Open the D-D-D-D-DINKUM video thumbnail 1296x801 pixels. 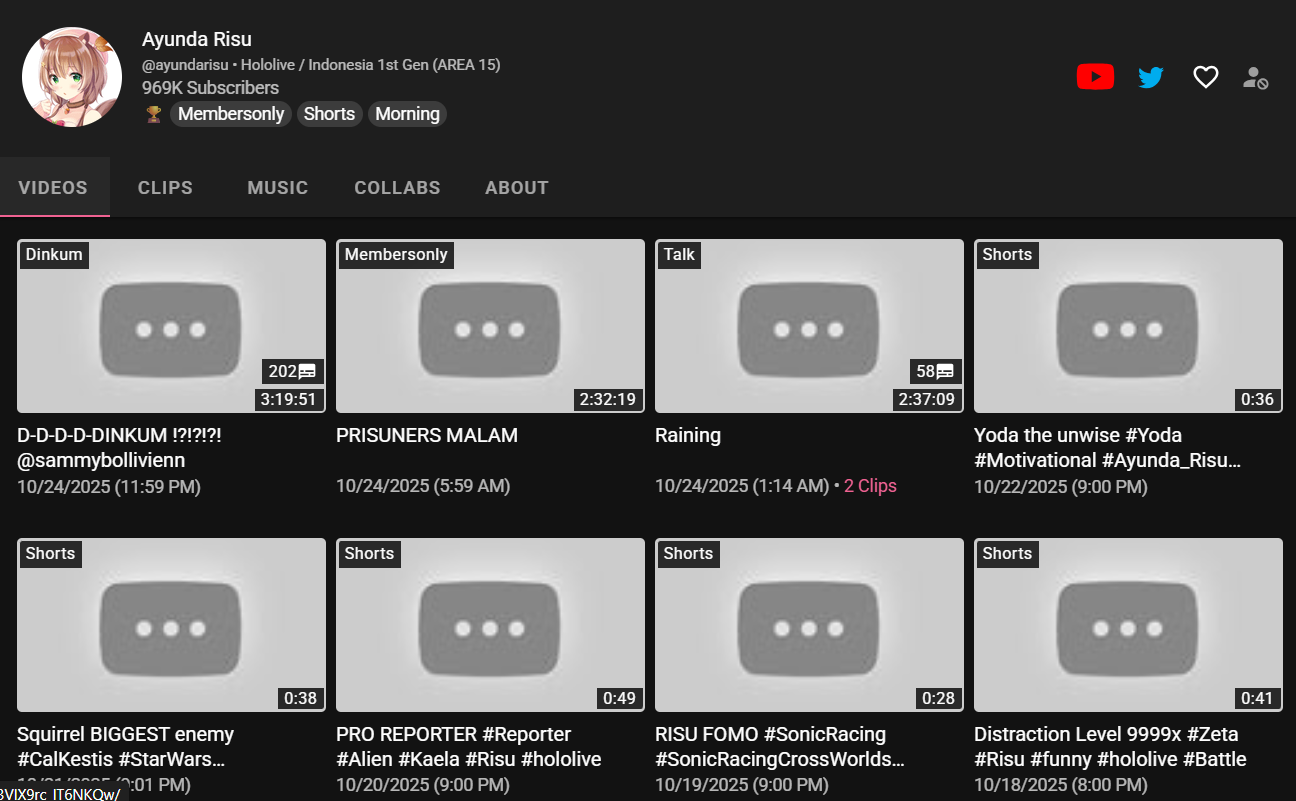pyautogui.click(x=172, y=326)
